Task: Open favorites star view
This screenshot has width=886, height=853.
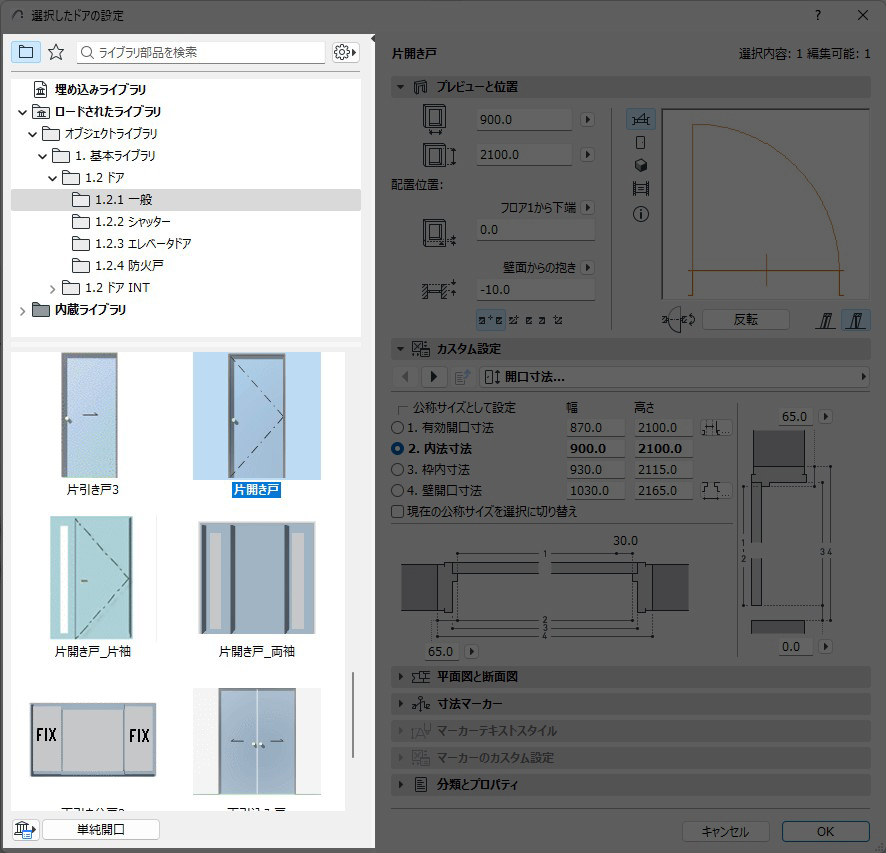Action: pos(56,52)
